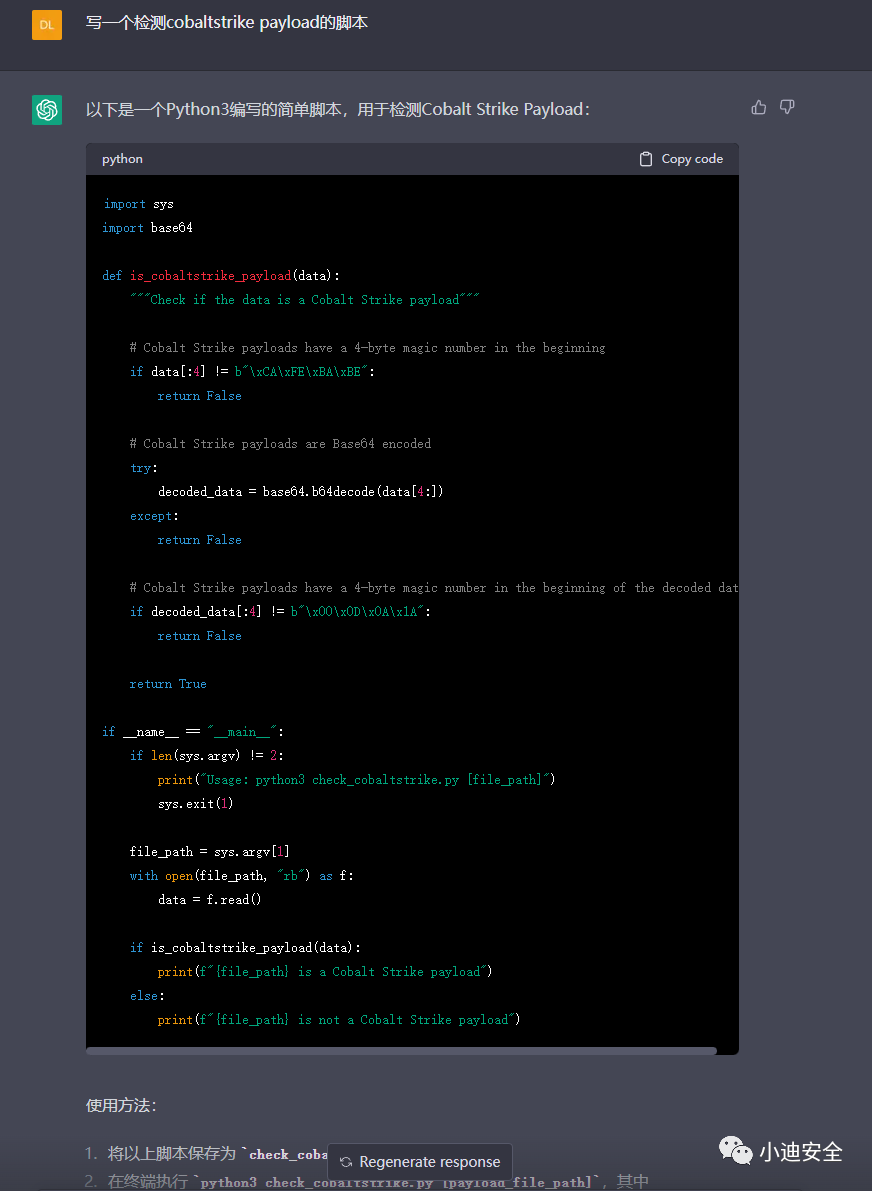Screen dimensions: 872x1191
Task: Click the line 'import base64'
Action: pos(147,228)
